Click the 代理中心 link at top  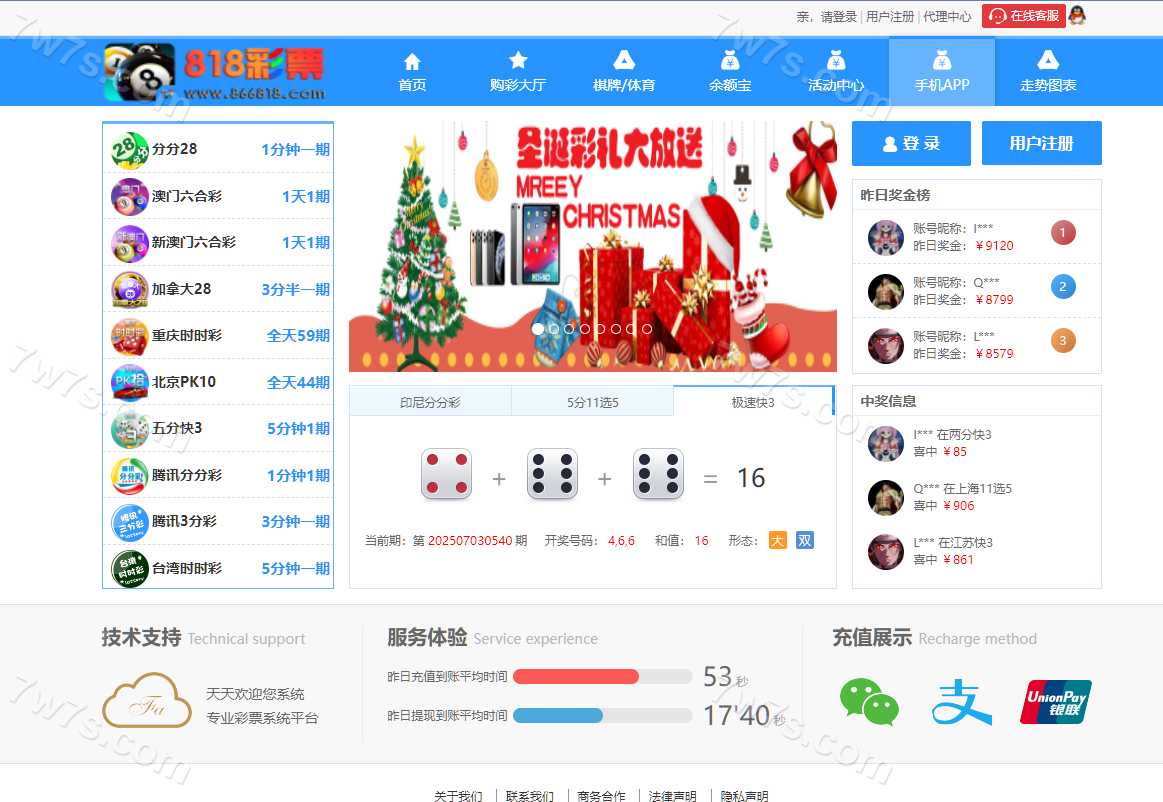pos(947,17)
